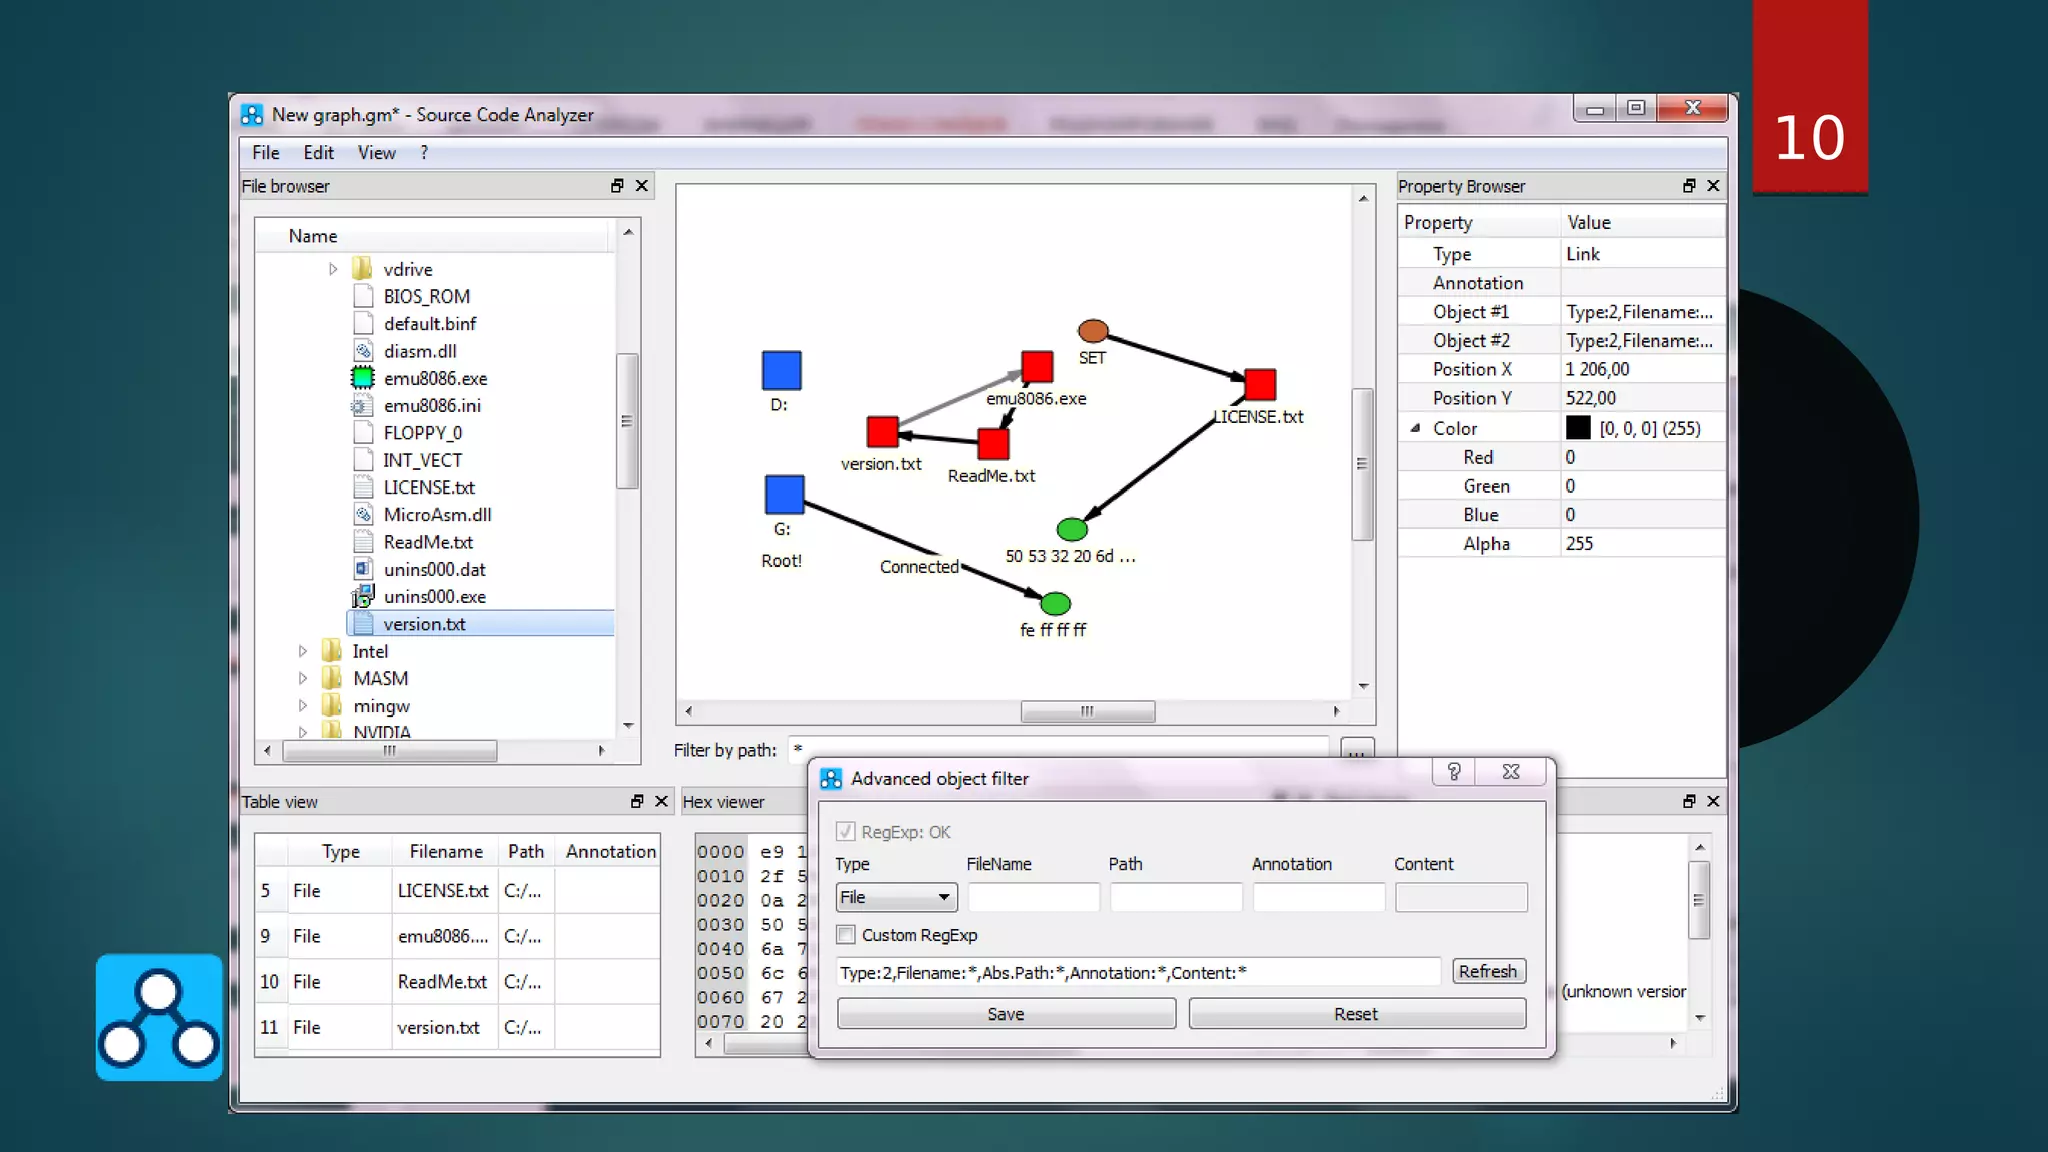Click the black Color swatch
Image resolution: width=2048 pixels, height=1152 pixels.
click(x=1578, y=428)
